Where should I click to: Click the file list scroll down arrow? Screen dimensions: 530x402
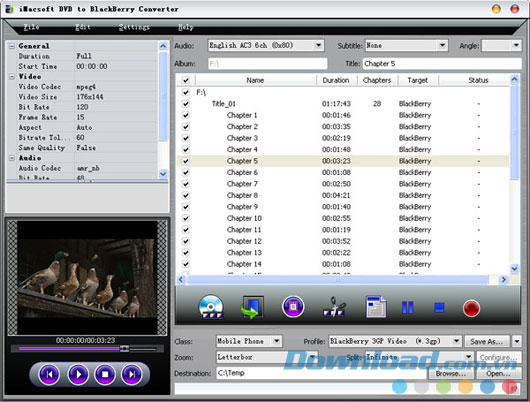514,269
